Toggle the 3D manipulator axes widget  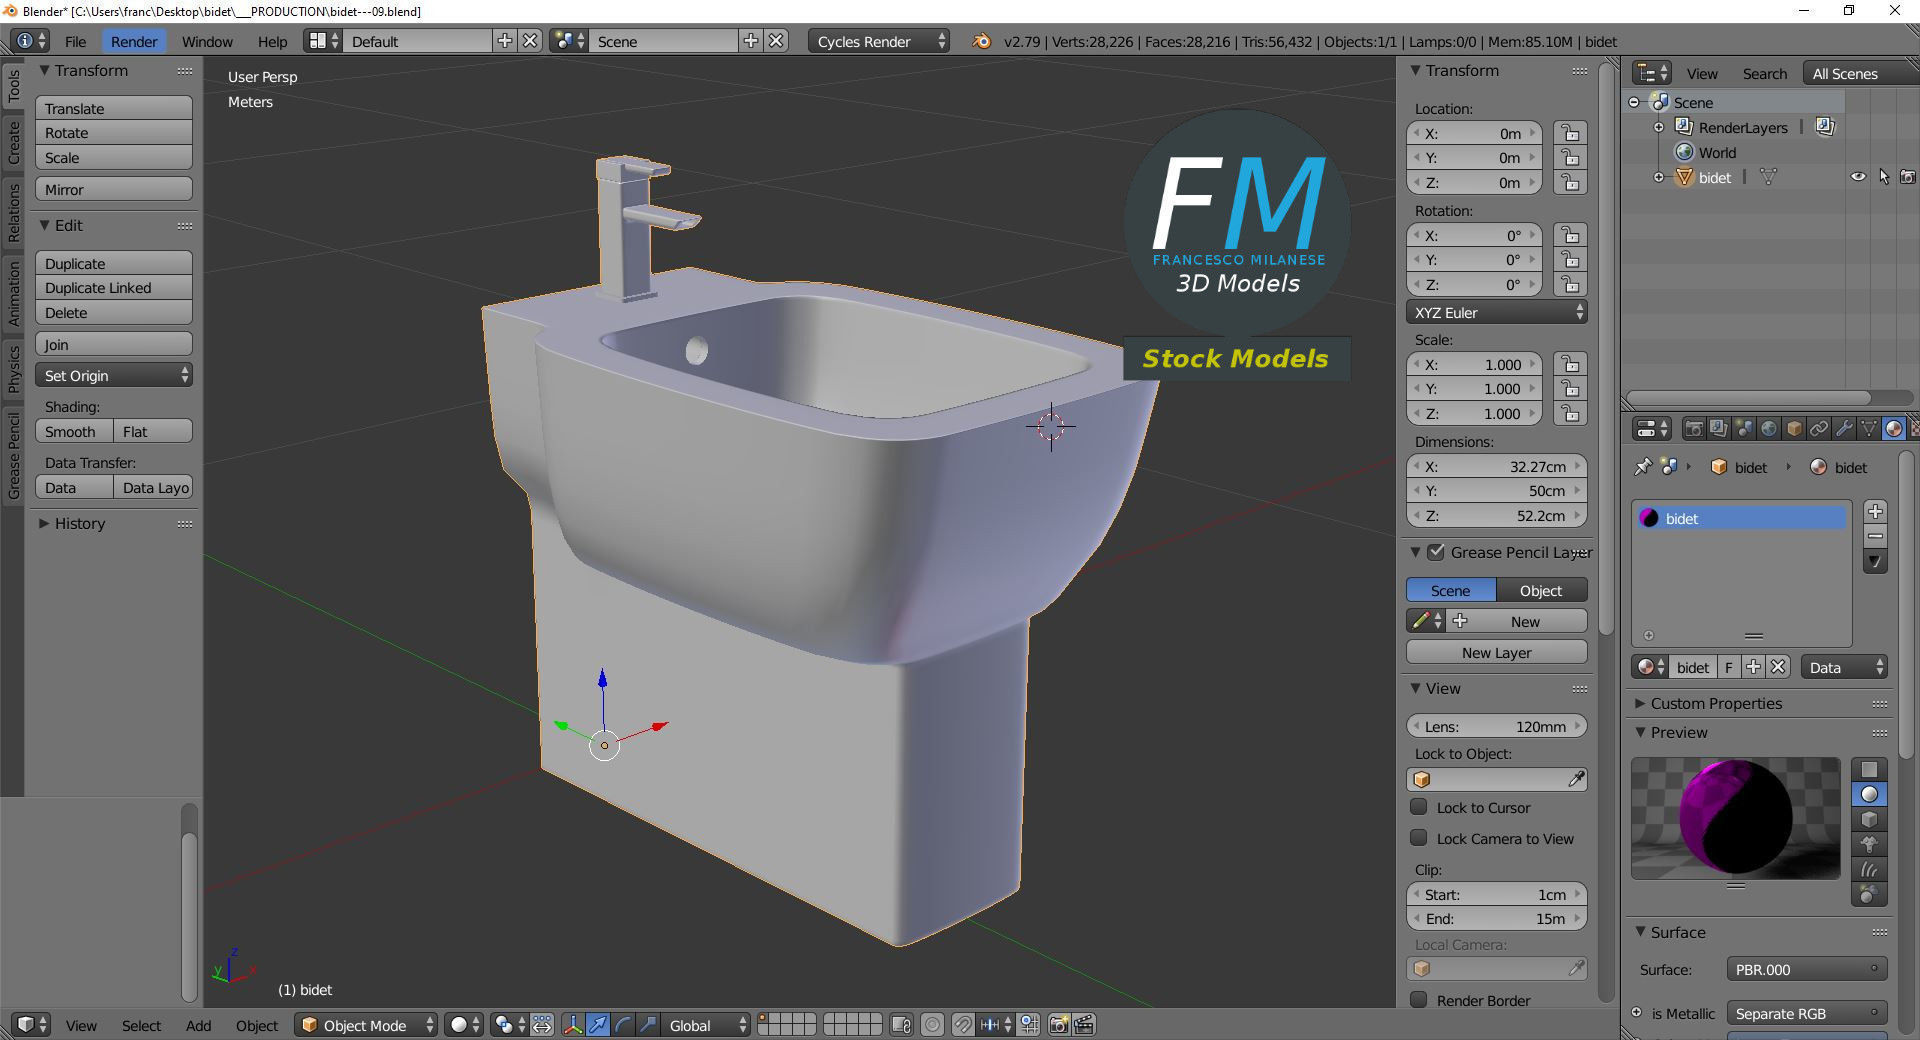[573, 1025]
